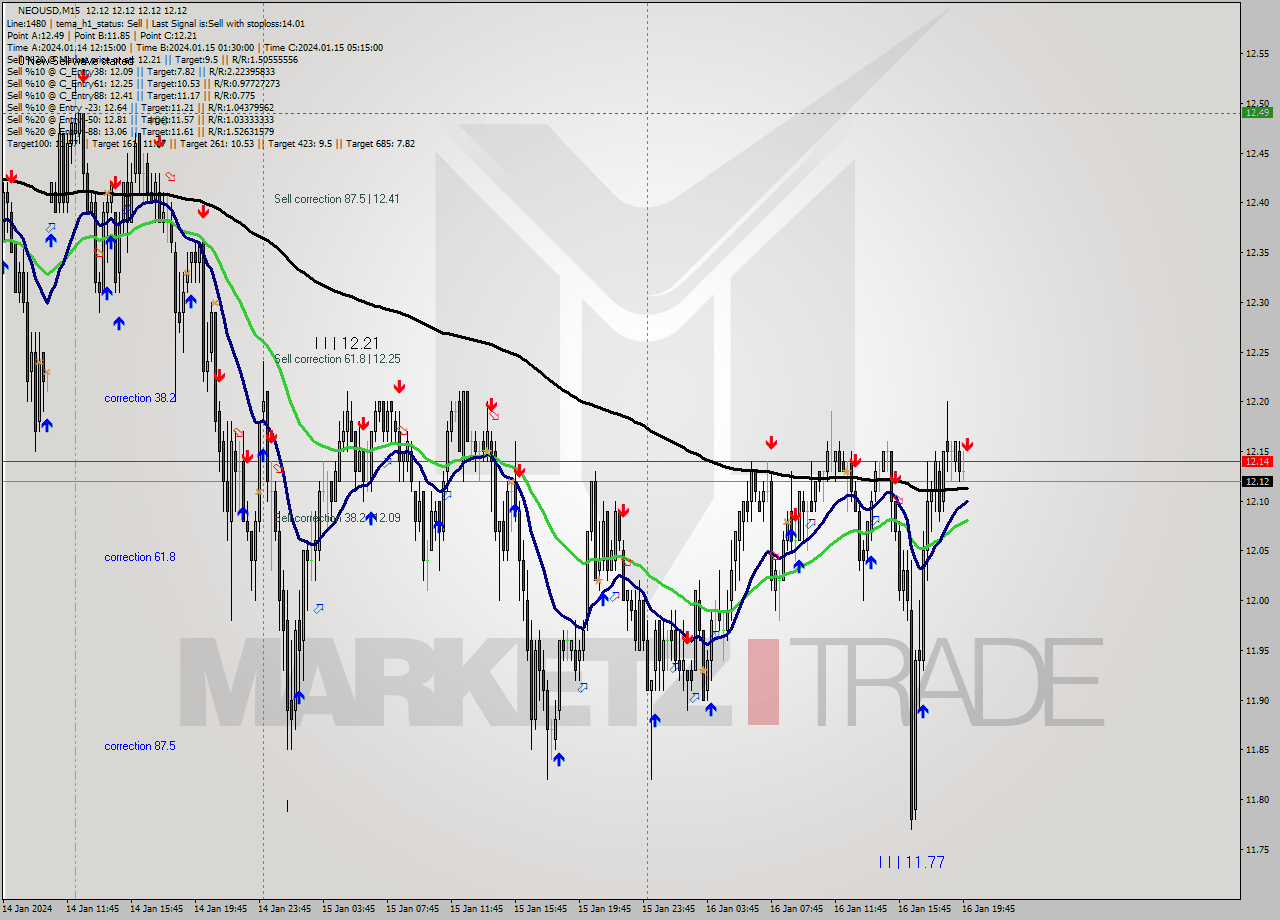This screenshot has height=920, width=1280.
Task: Click the red 12.14 price tag
Action: [x=1257, y=461]
